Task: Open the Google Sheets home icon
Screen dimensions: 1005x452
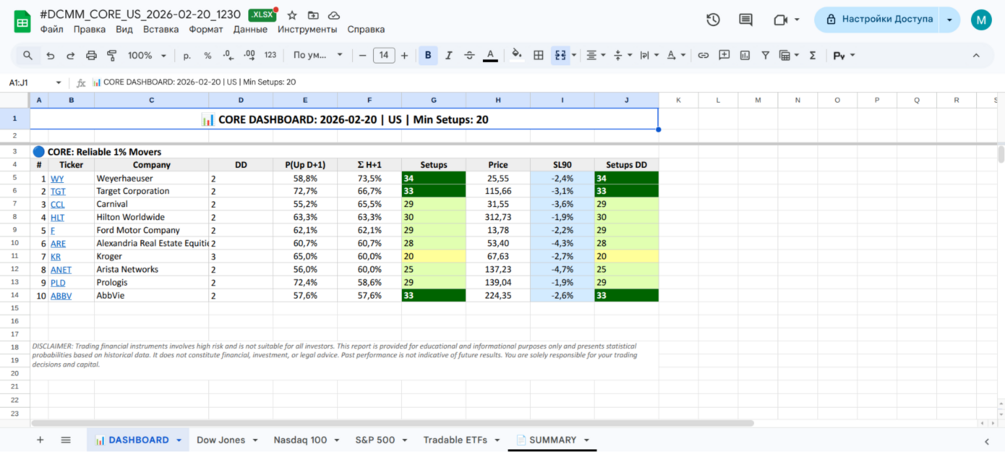Action: point(22,20)
